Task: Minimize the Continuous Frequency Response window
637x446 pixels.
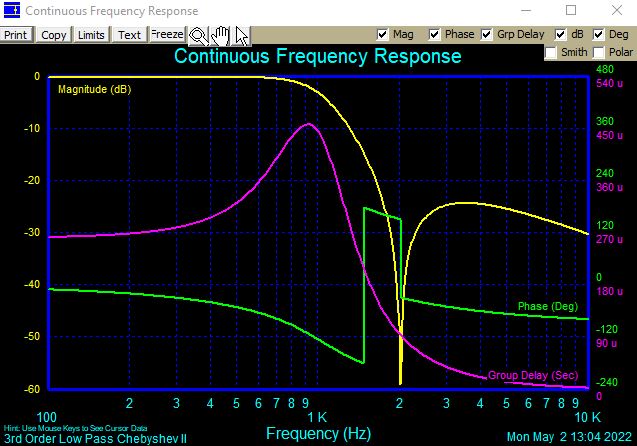Action: pyautogui.click(x=526, y=10)
